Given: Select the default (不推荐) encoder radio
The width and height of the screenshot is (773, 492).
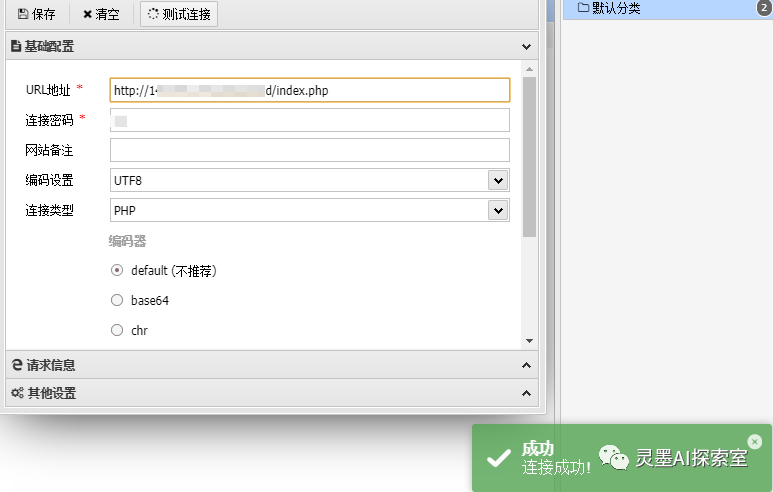Looking at the screenshot, I should (117, 270).
